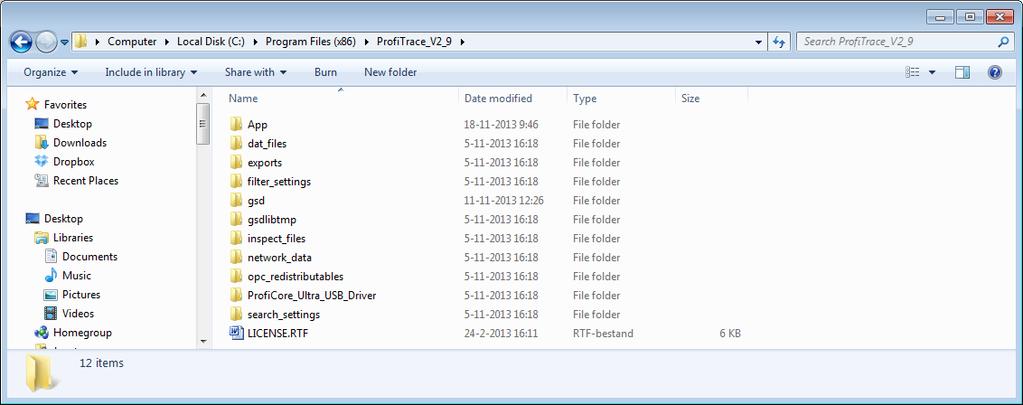Select the dat_files folder icon
The height and width of the screenshot is (405, 1023).
(x=236, y=143)
